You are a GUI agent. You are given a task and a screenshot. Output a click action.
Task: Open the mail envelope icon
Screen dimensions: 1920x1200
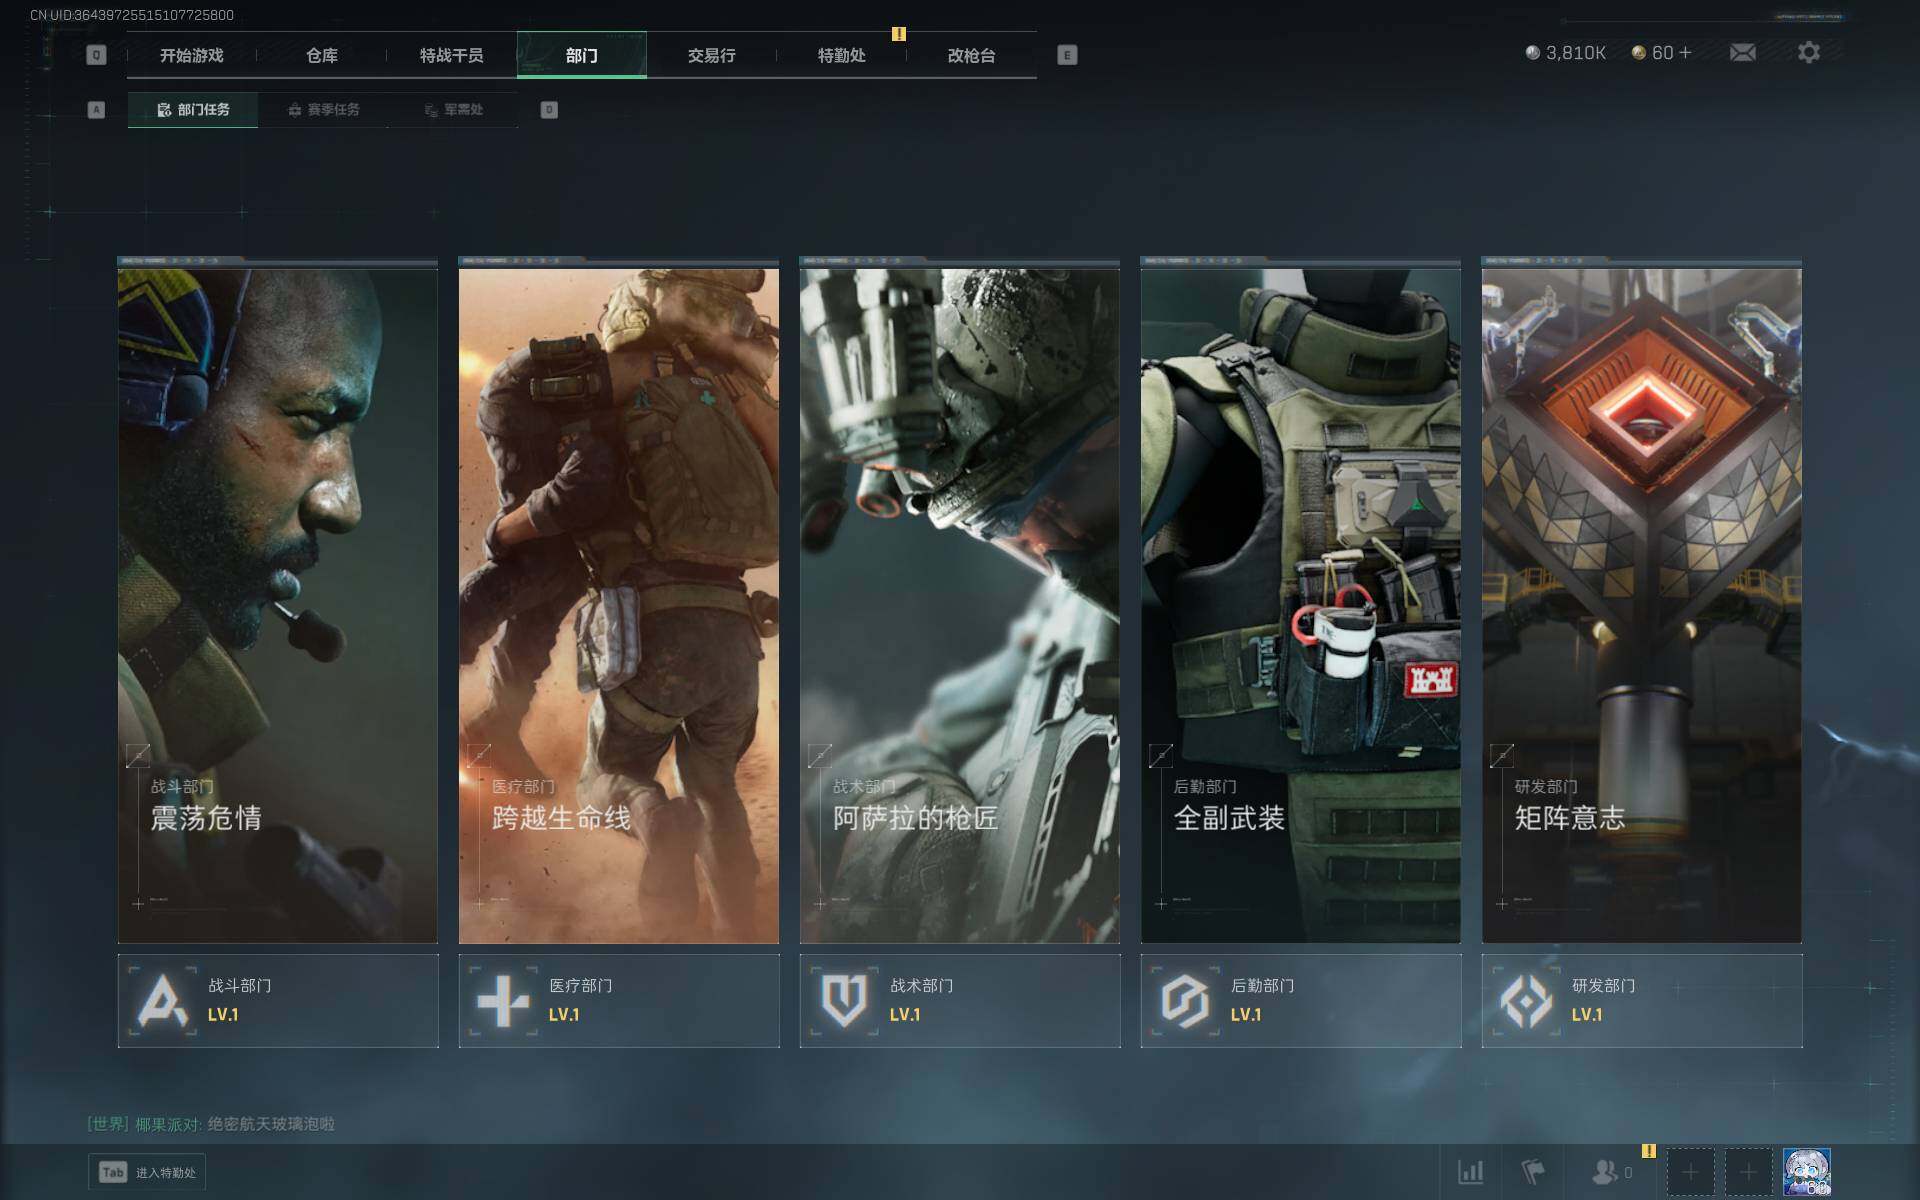[x=1742, y=52]
